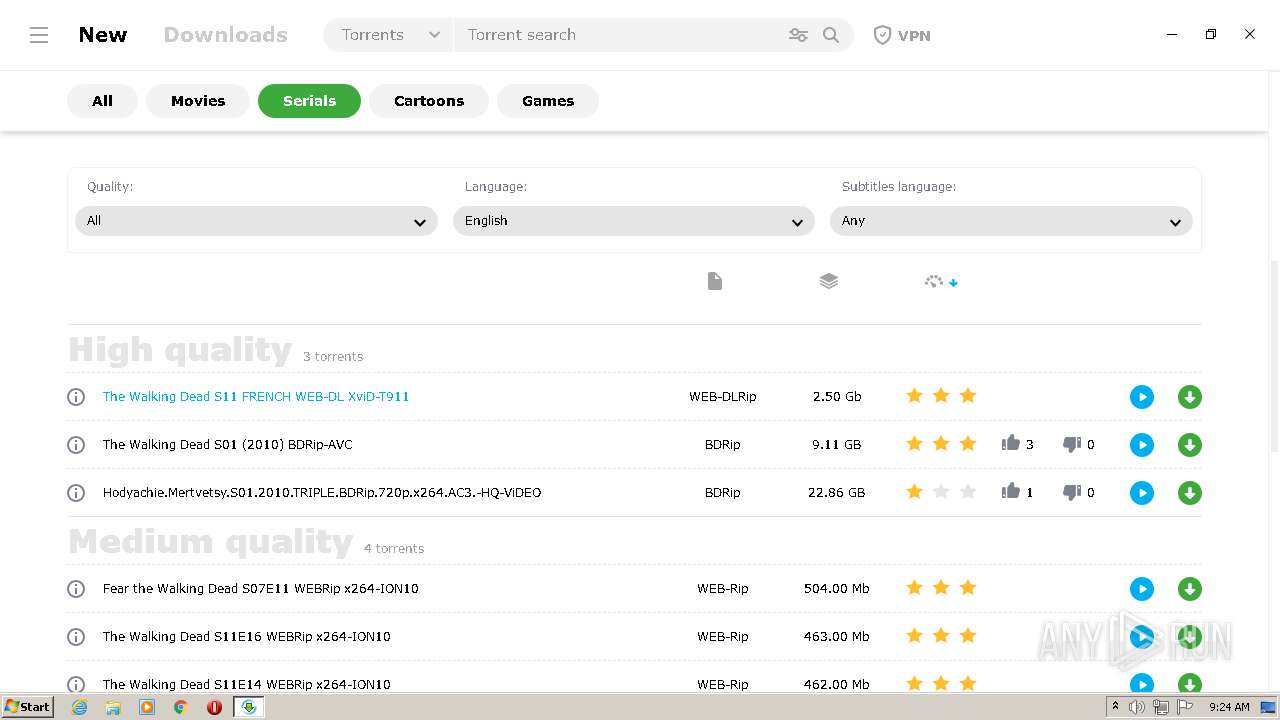Play Hodyachie.Mertvetsy torrent
The image size is (1280, 720).
click(1142, 493)
